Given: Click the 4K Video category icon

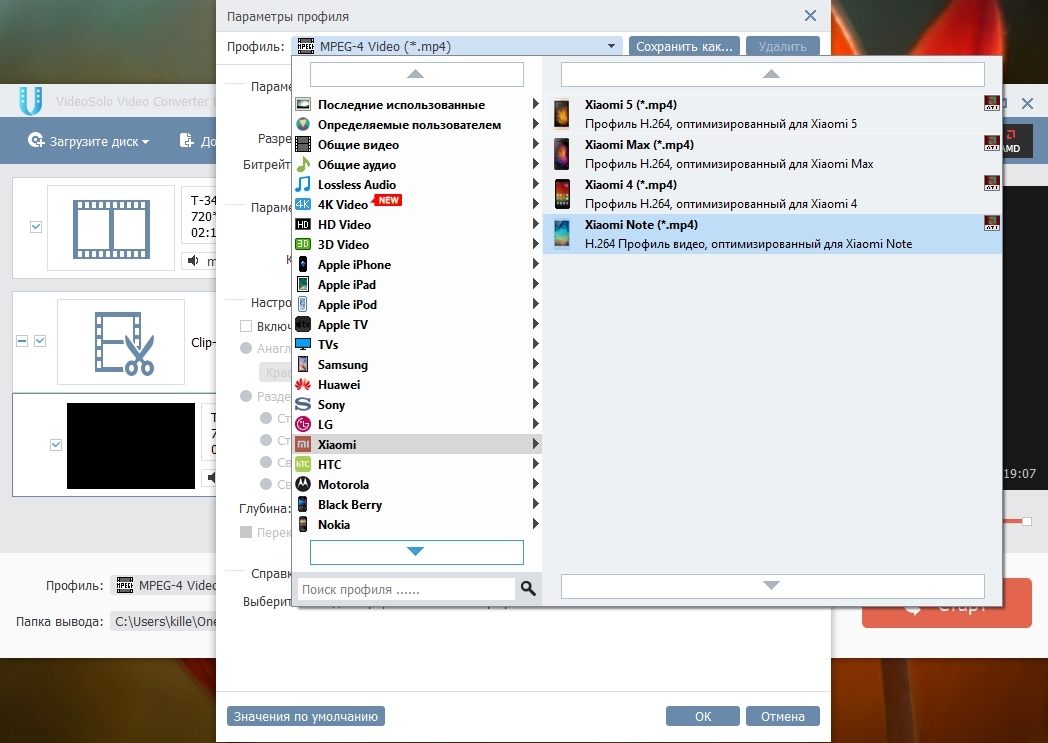Looking at the screenshot, I should click(303, 205).
